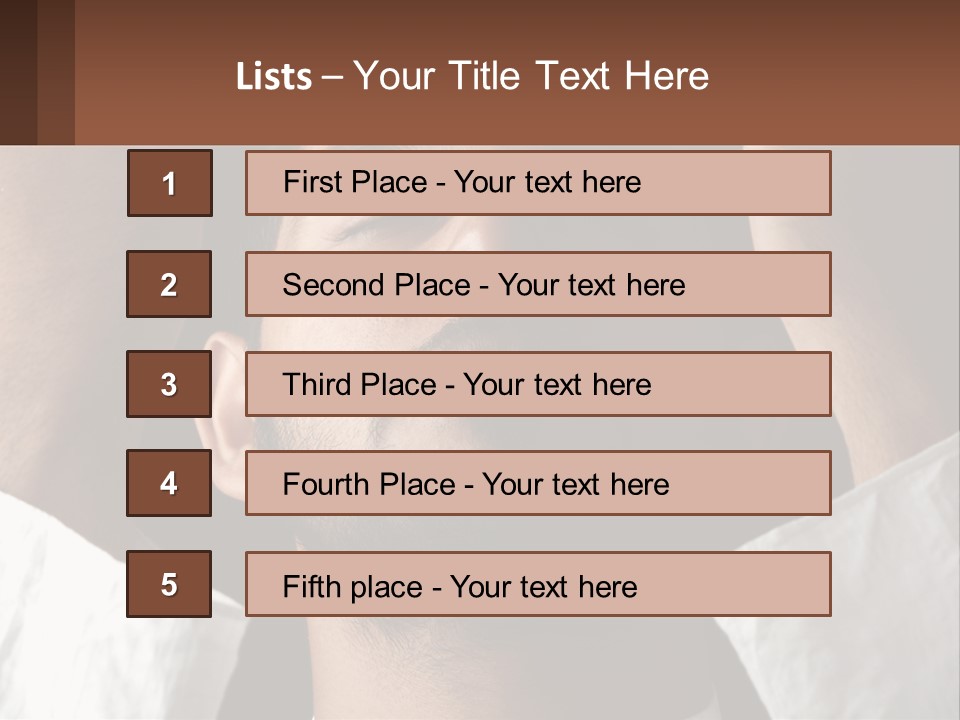Click the words 'Your text here' in first bar

point(547,182)
